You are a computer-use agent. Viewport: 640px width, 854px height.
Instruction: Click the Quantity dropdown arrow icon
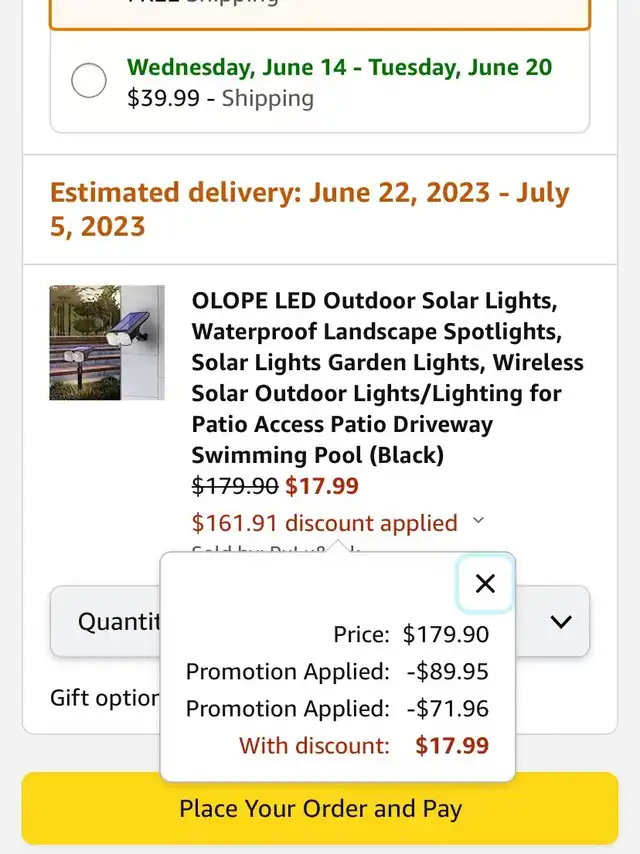click(x=561, y=622)
